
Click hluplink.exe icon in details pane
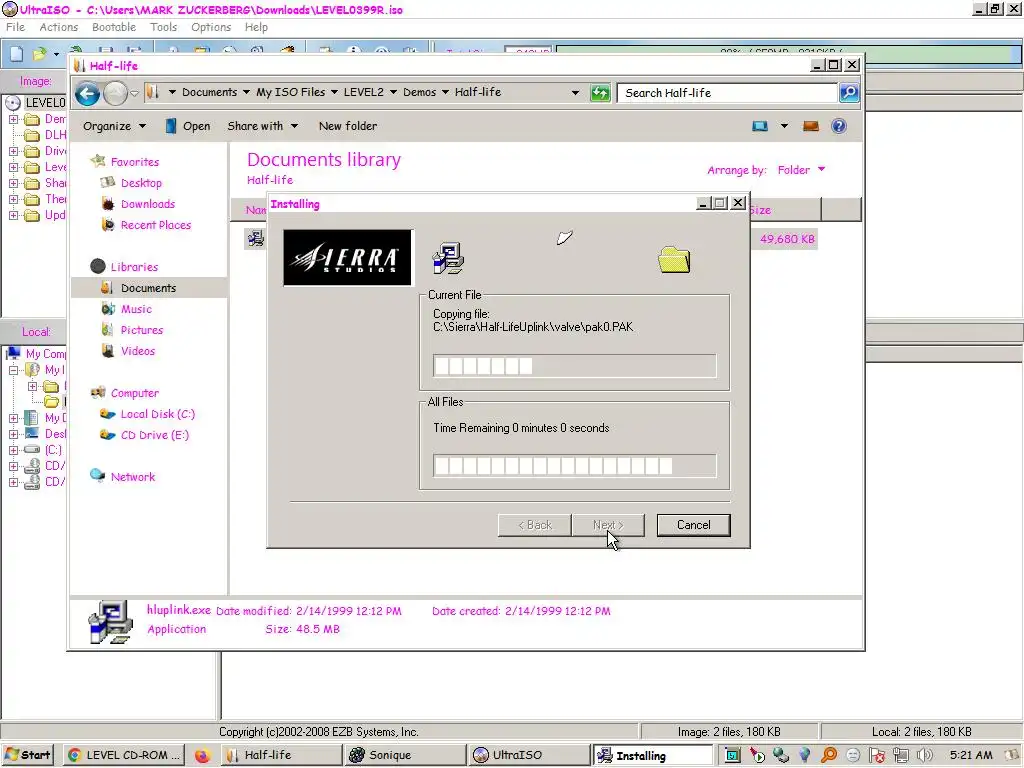click(110, 621)
